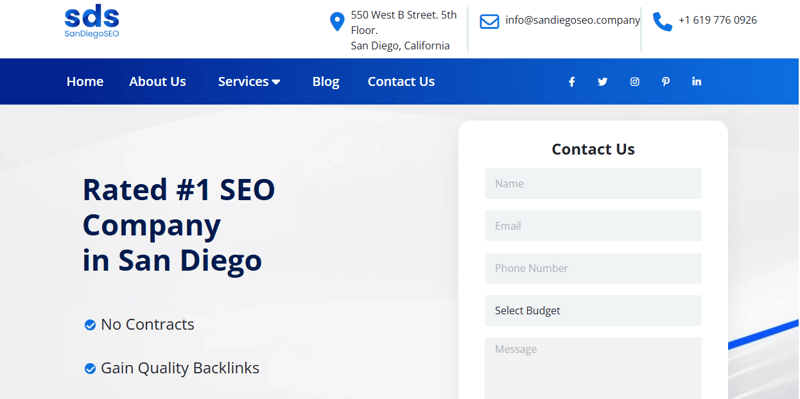Focus the Name input field

pos(593,184)
